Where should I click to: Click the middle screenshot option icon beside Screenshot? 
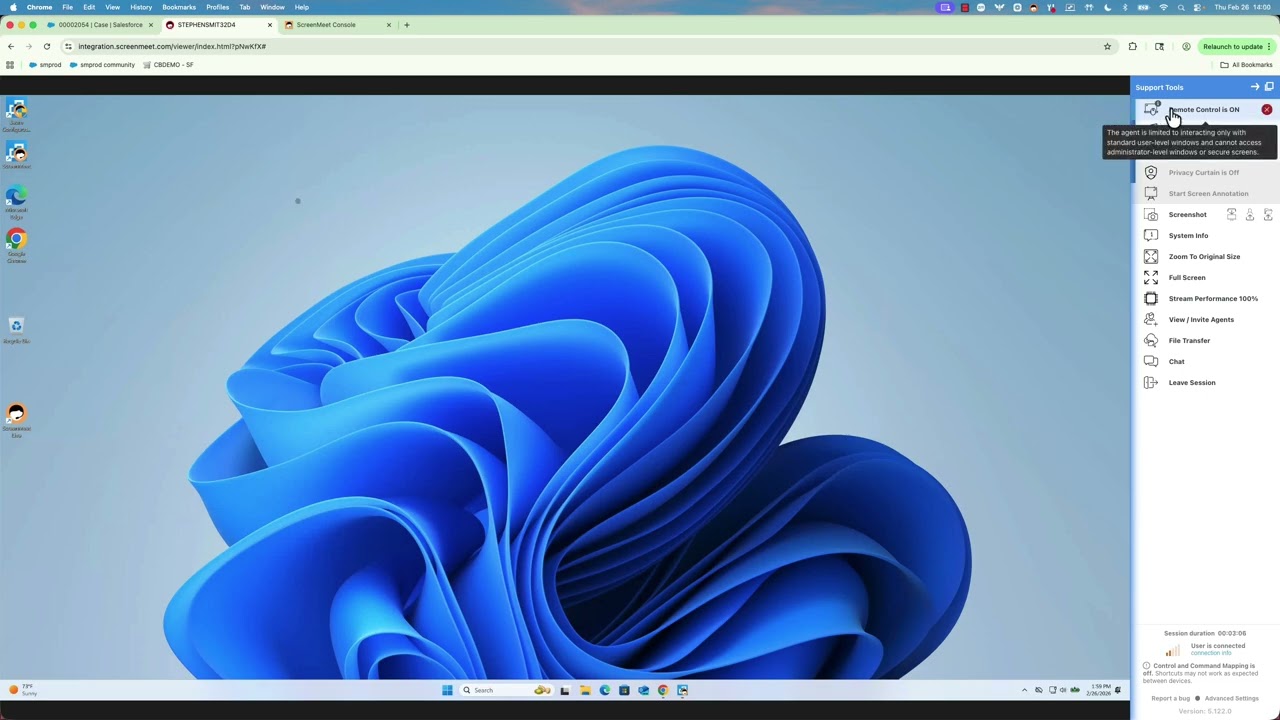[1250, 214]
